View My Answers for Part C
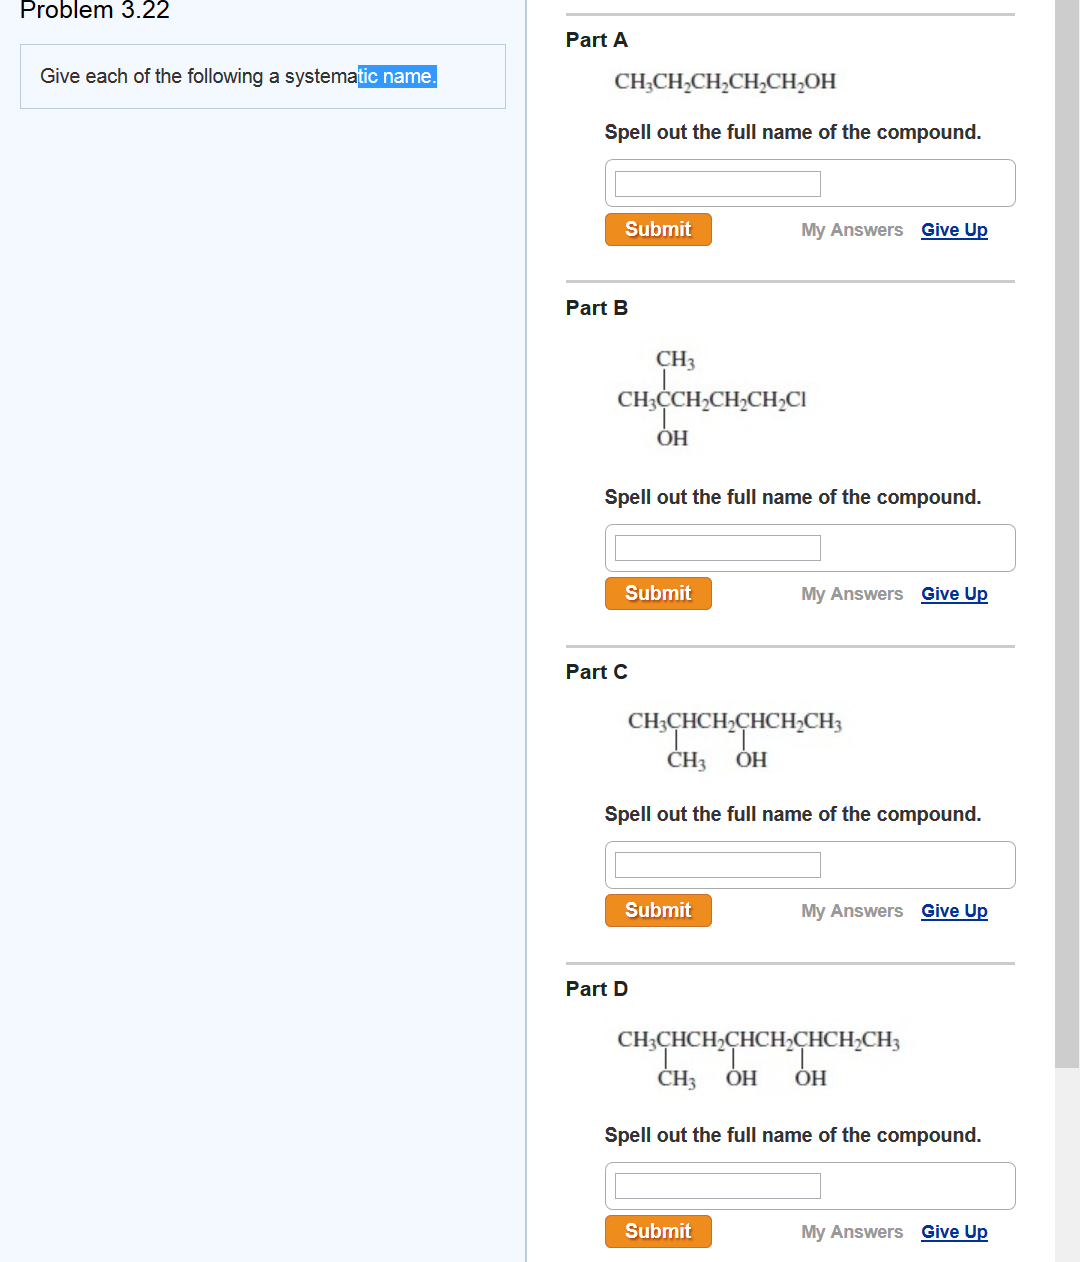Screen dimensions: 1080x1262 point(851,910)
